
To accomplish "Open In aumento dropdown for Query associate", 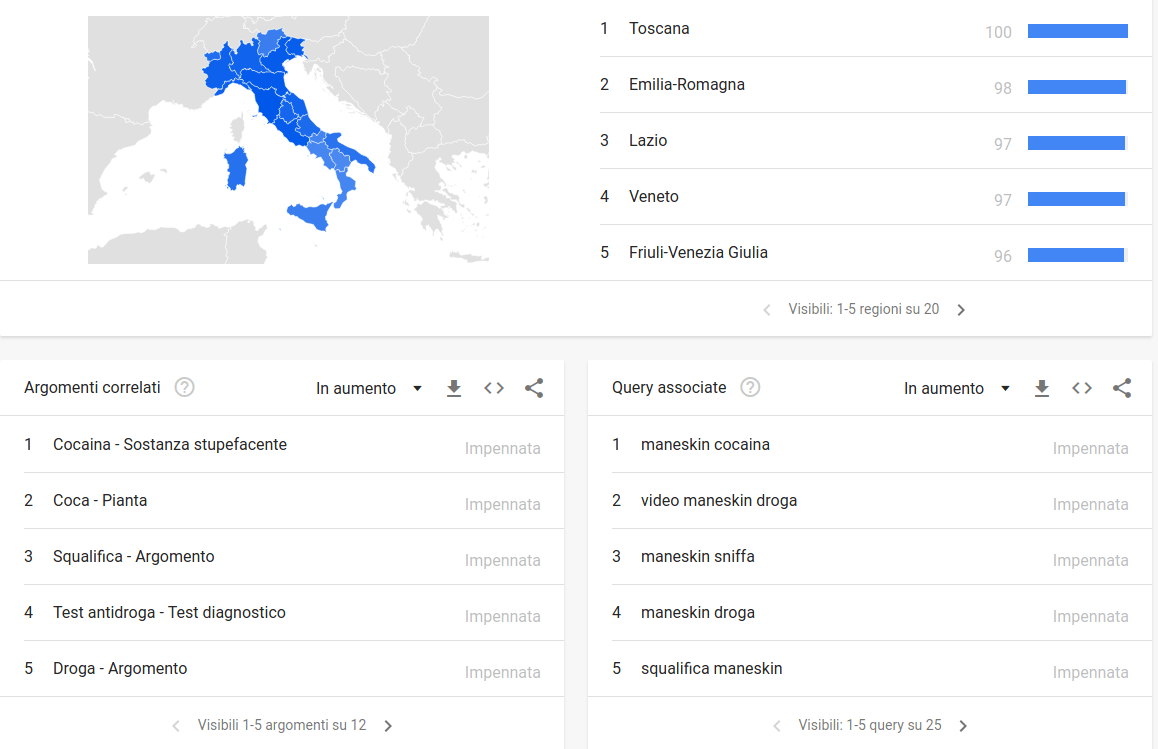I will pyautogui.click(x=957, y=389).
